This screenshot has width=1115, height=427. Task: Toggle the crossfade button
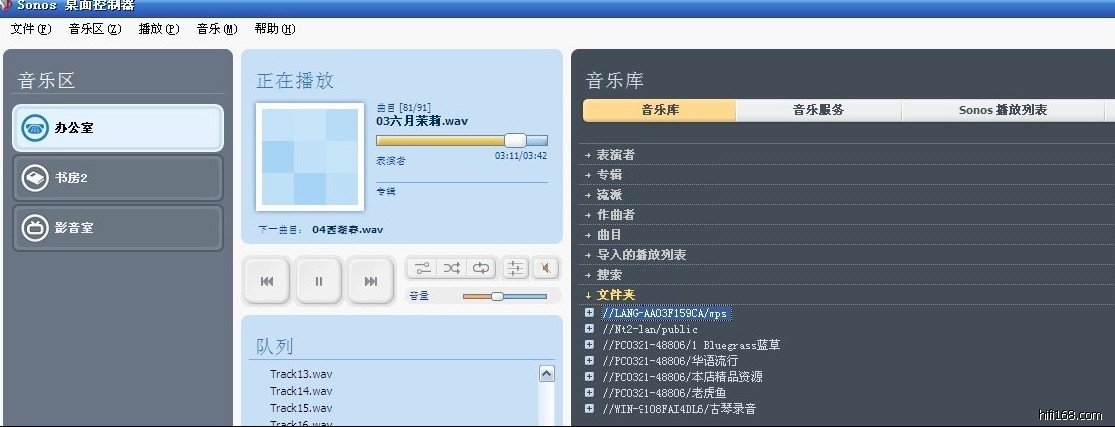pyautogui.click(x=422, y=268)
